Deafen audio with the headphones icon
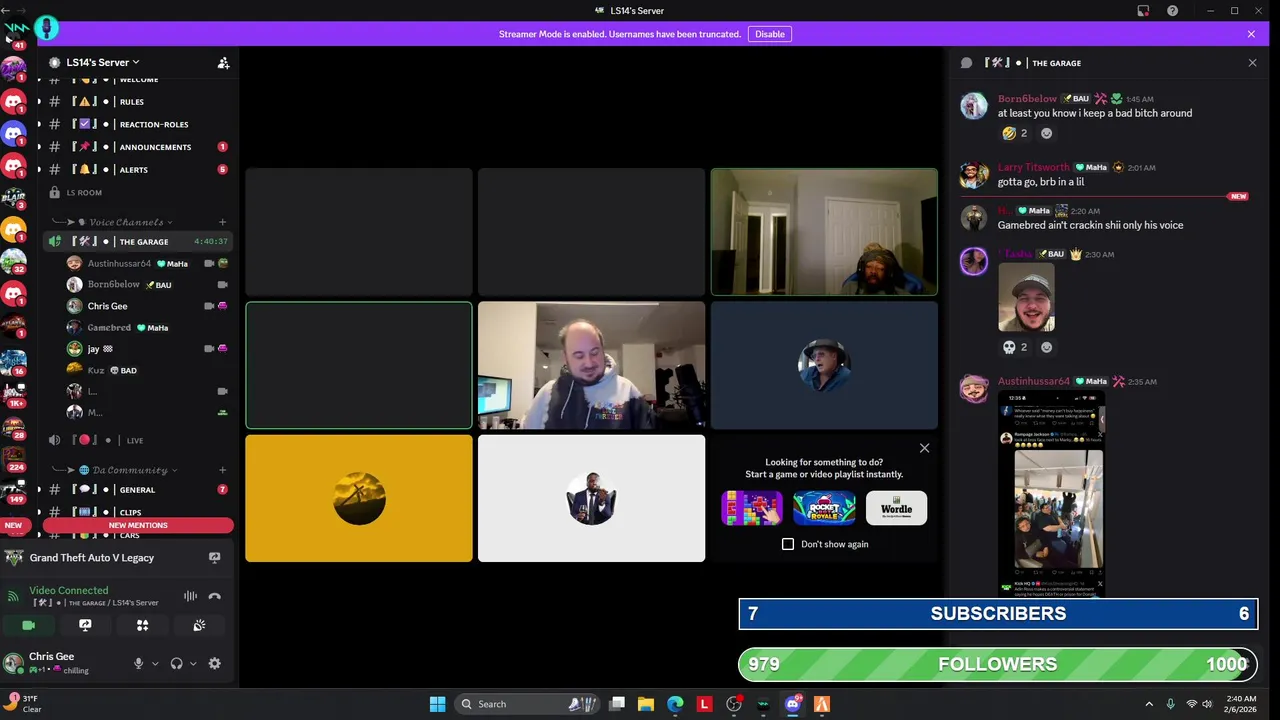This screenshot has height=720, width=1280. (x=176, y=663)
